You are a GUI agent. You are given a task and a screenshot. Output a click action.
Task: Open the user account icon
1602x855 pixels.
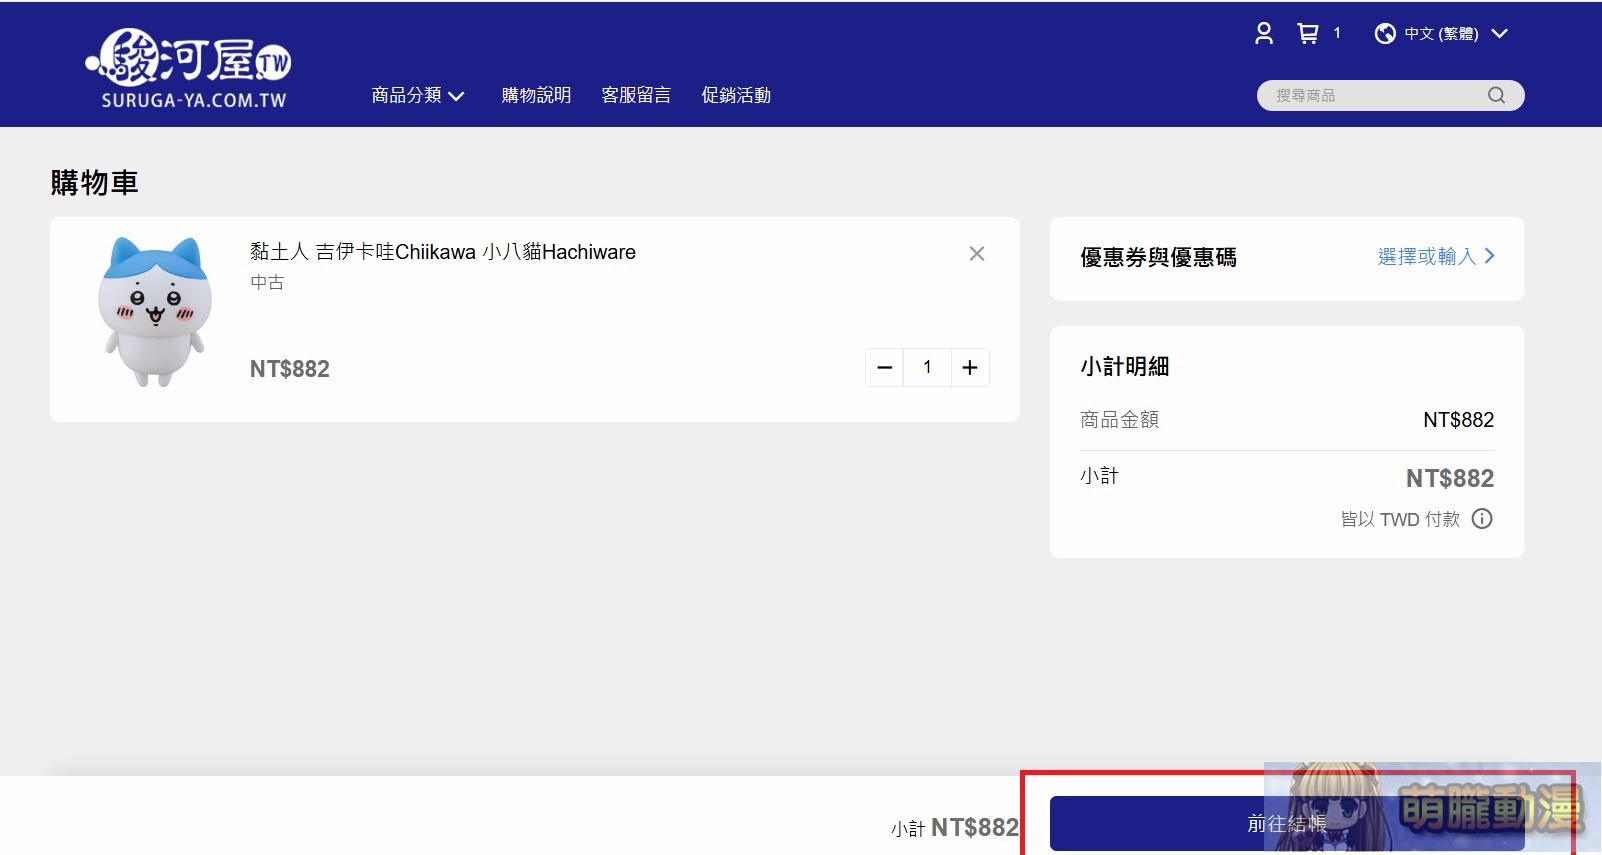click(1264, 33)
